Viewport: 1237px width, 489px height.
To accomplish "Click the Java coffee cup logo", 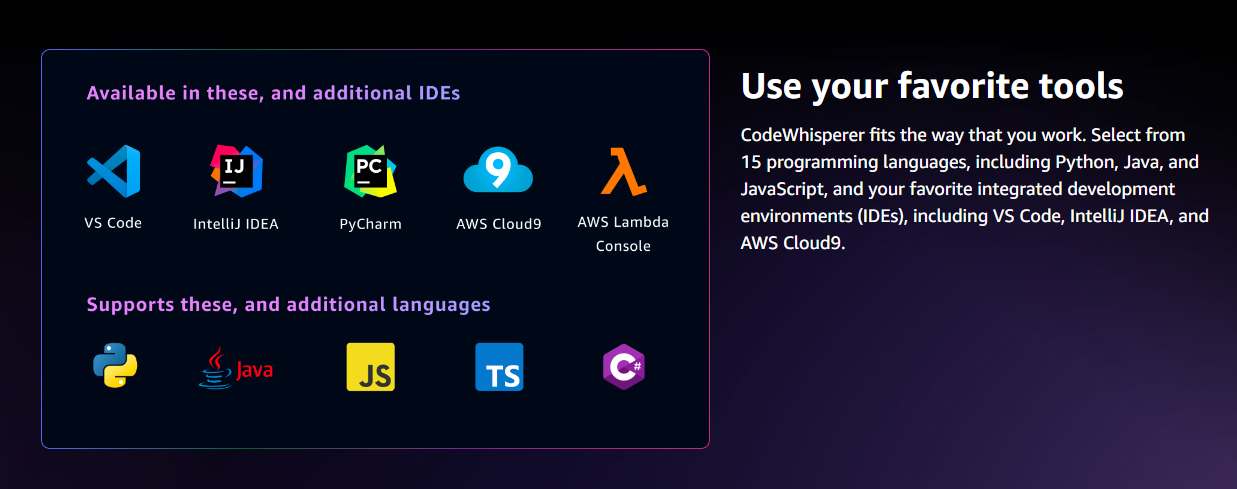I will (236, 368).
